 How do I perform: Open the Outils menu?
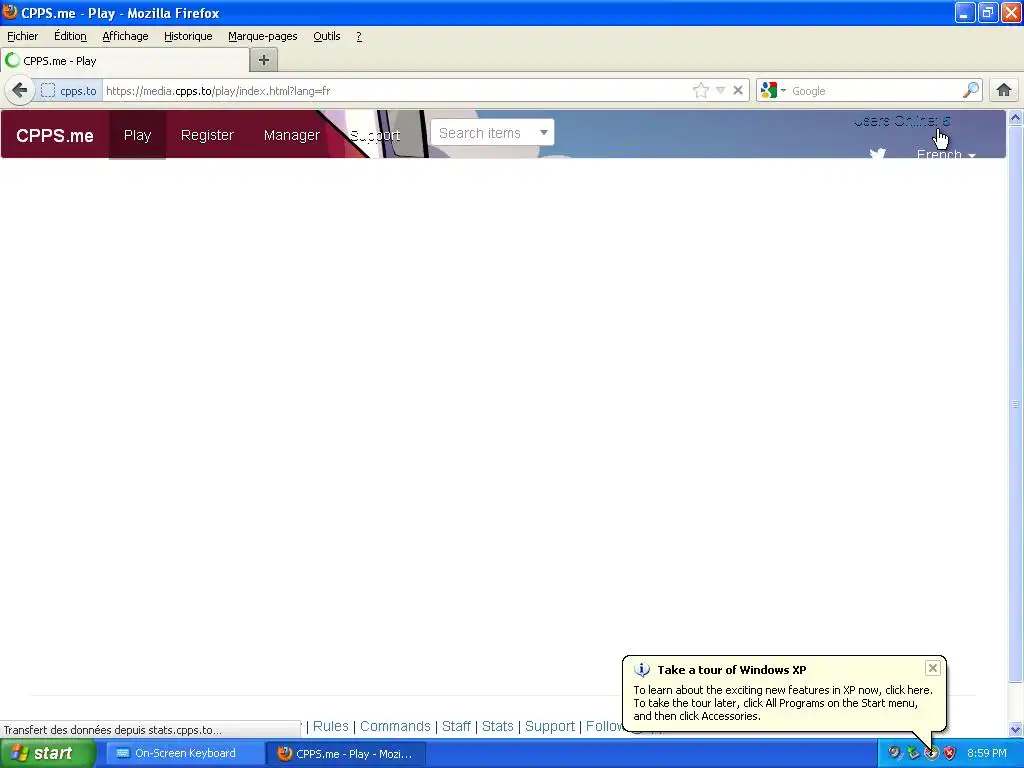point(327,36)
